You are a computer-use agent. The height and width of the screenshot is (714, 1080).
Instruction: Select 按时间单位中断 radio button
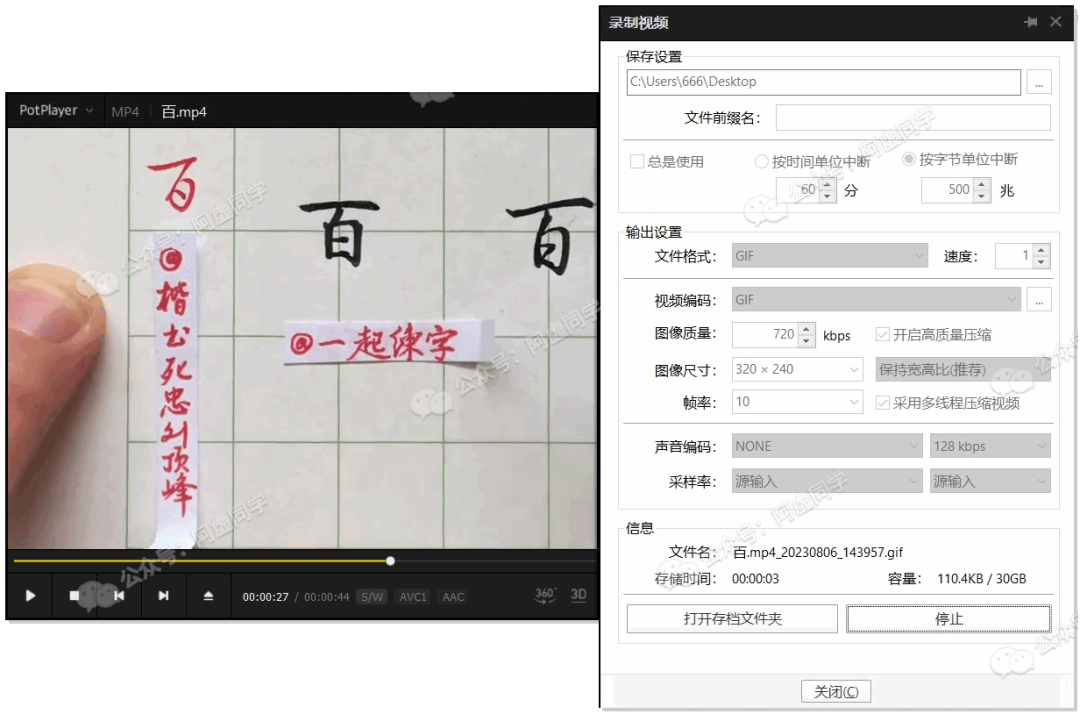click(761, 162)
